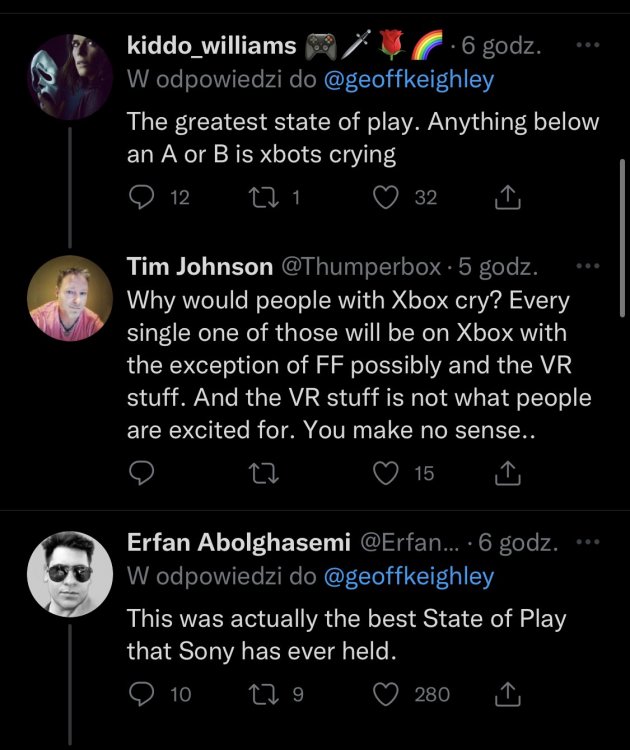Share Erfan Abolghasemi's tweet

pos(508,693)
